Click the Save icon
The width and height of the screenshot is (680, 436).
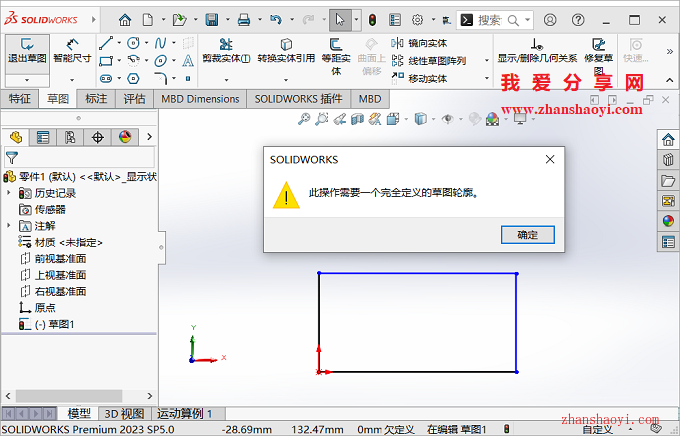[212, 20]
